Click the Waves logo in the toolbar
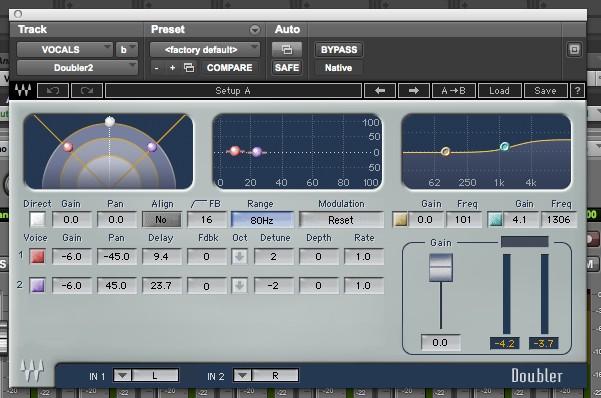 coord(23,90)
